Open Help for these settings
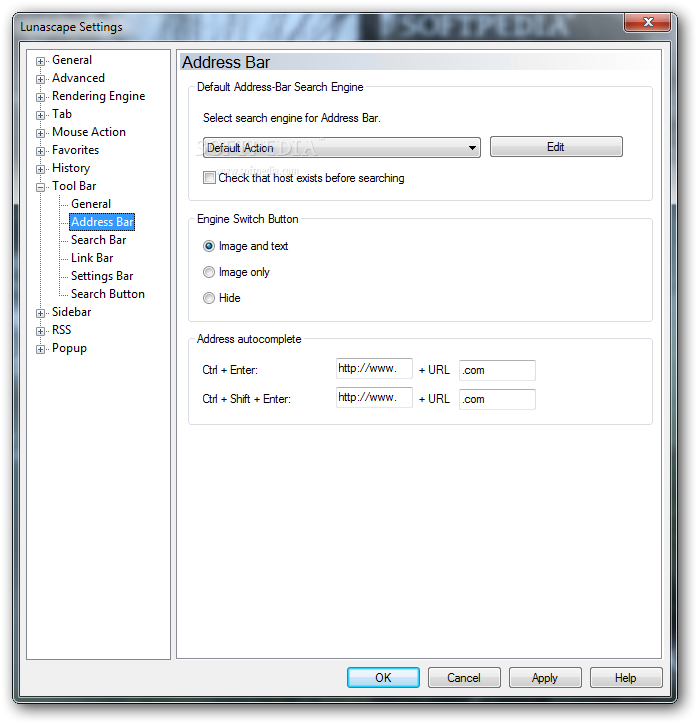Viewport: 698px width, 724px height. tap(626, 677)
